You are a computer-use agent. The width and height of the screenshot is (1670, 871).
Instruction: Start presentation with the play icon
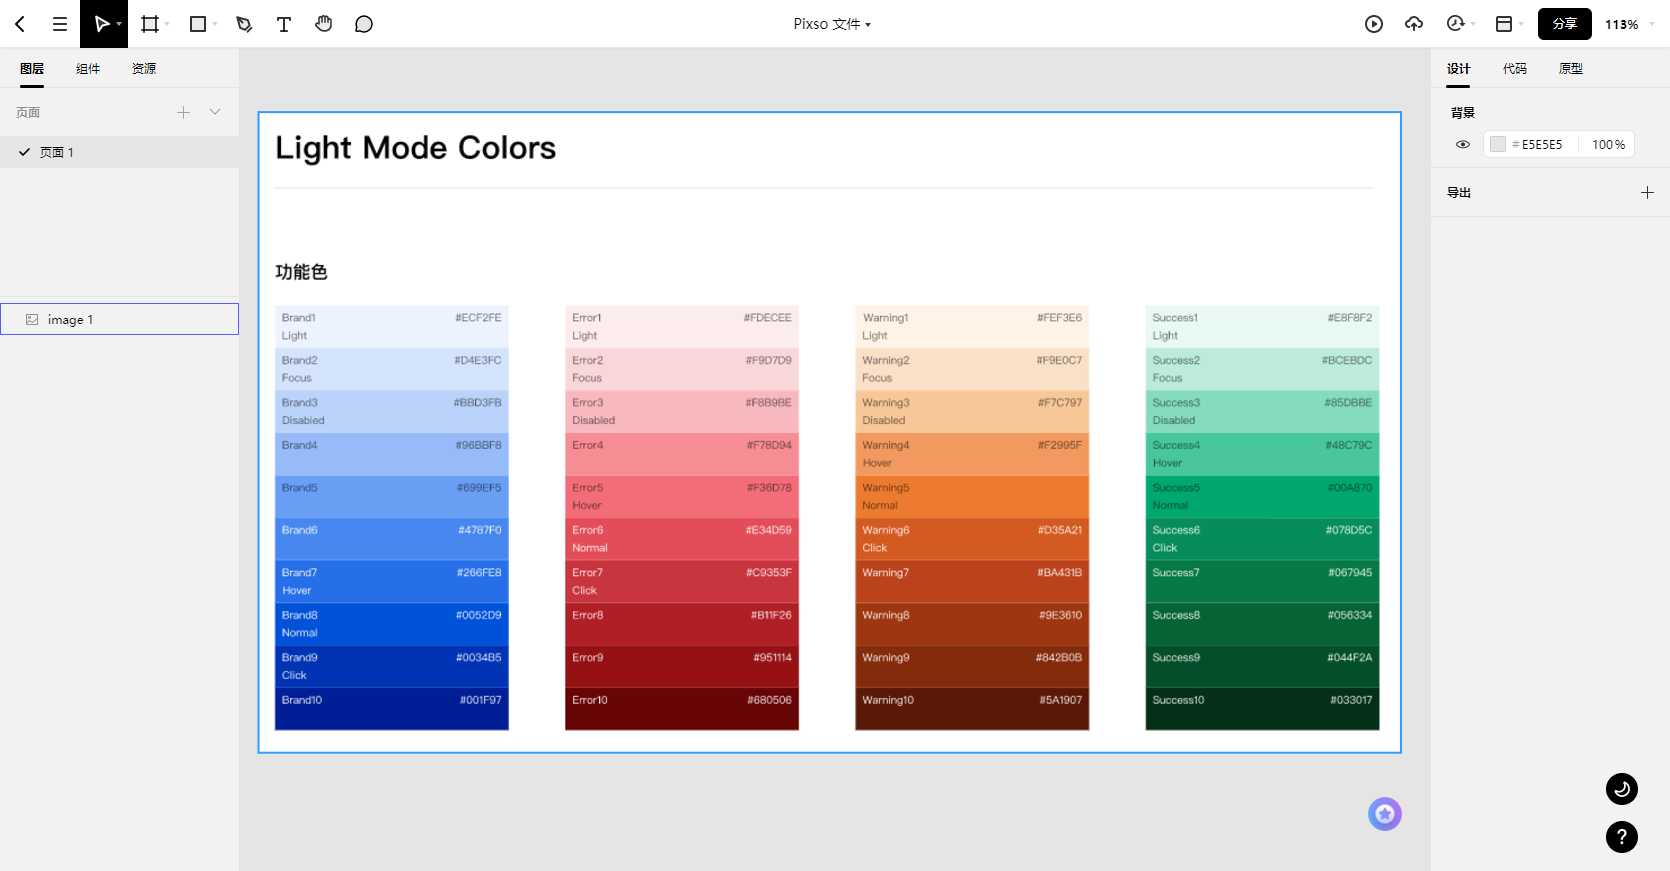[x=1374, y=24]
